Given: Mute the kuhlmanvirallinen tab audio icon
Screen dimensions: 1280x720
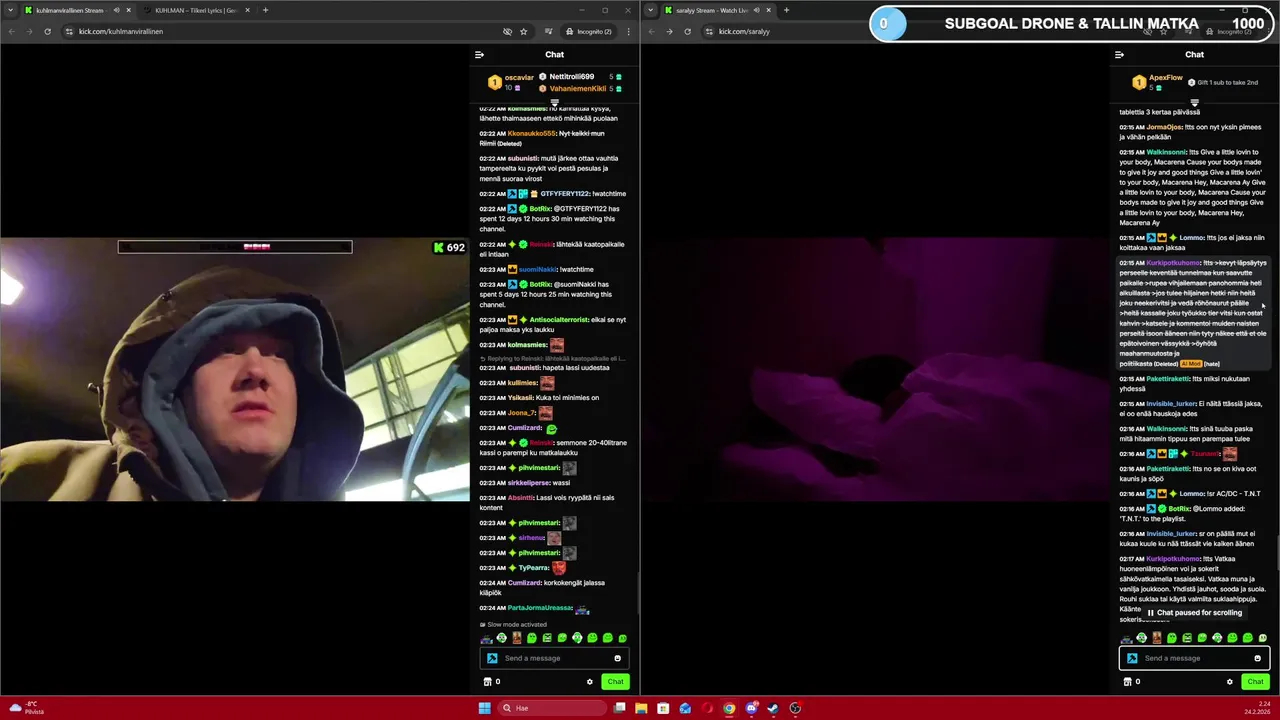Looking at the screenshot, I should point(116,10).
